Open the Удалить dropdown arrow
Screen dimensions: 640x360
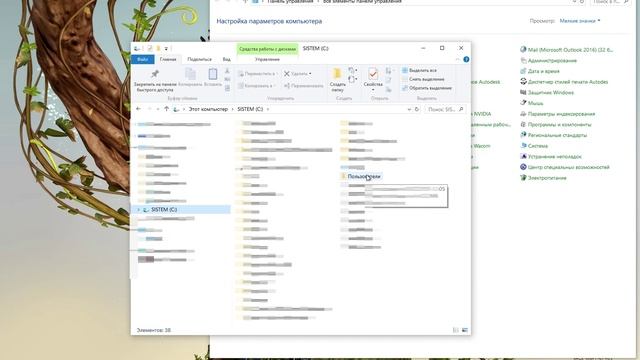coord(310,74)
